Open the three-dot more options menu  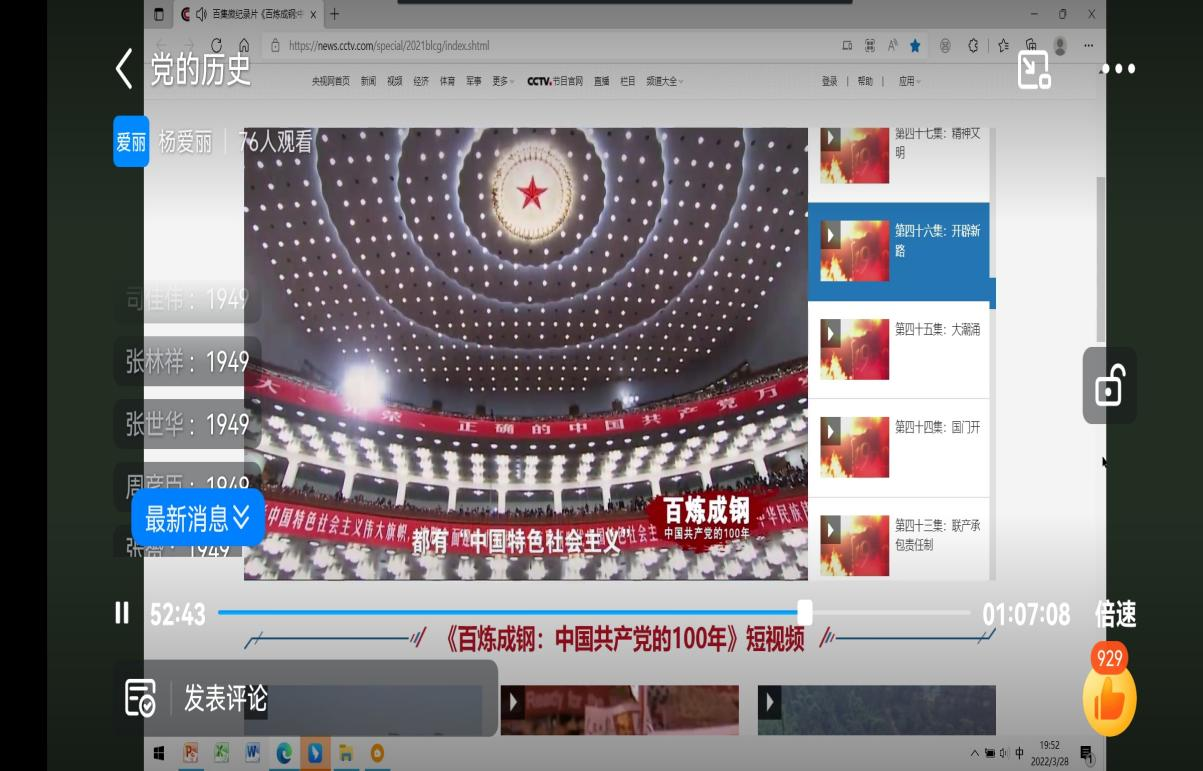pyautogui.click(x=1118, y=69)
